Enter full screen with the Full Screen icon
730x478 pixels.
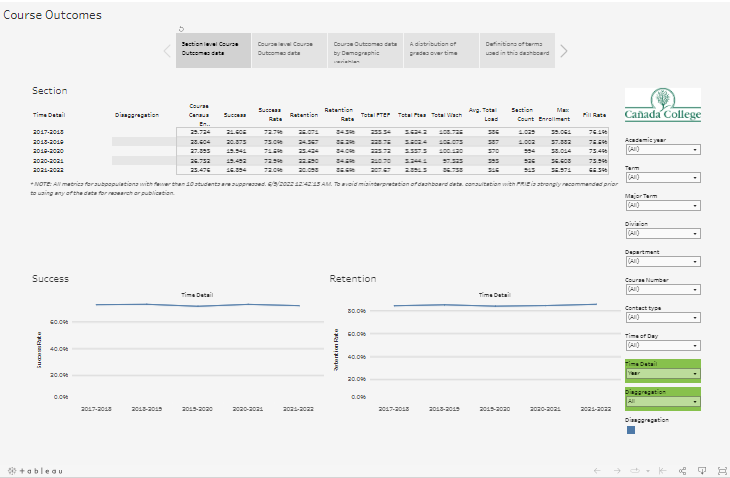pyautogui.click(x=722, y=471)
